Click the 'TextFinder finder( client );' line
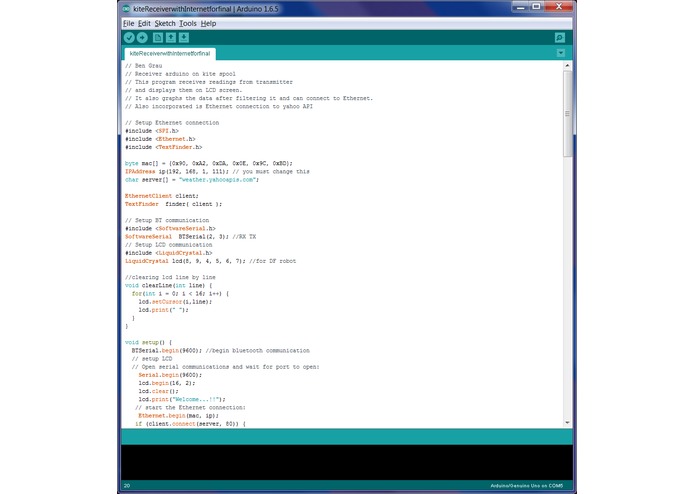This screenshot has height=494, width=695. [173, 204]
